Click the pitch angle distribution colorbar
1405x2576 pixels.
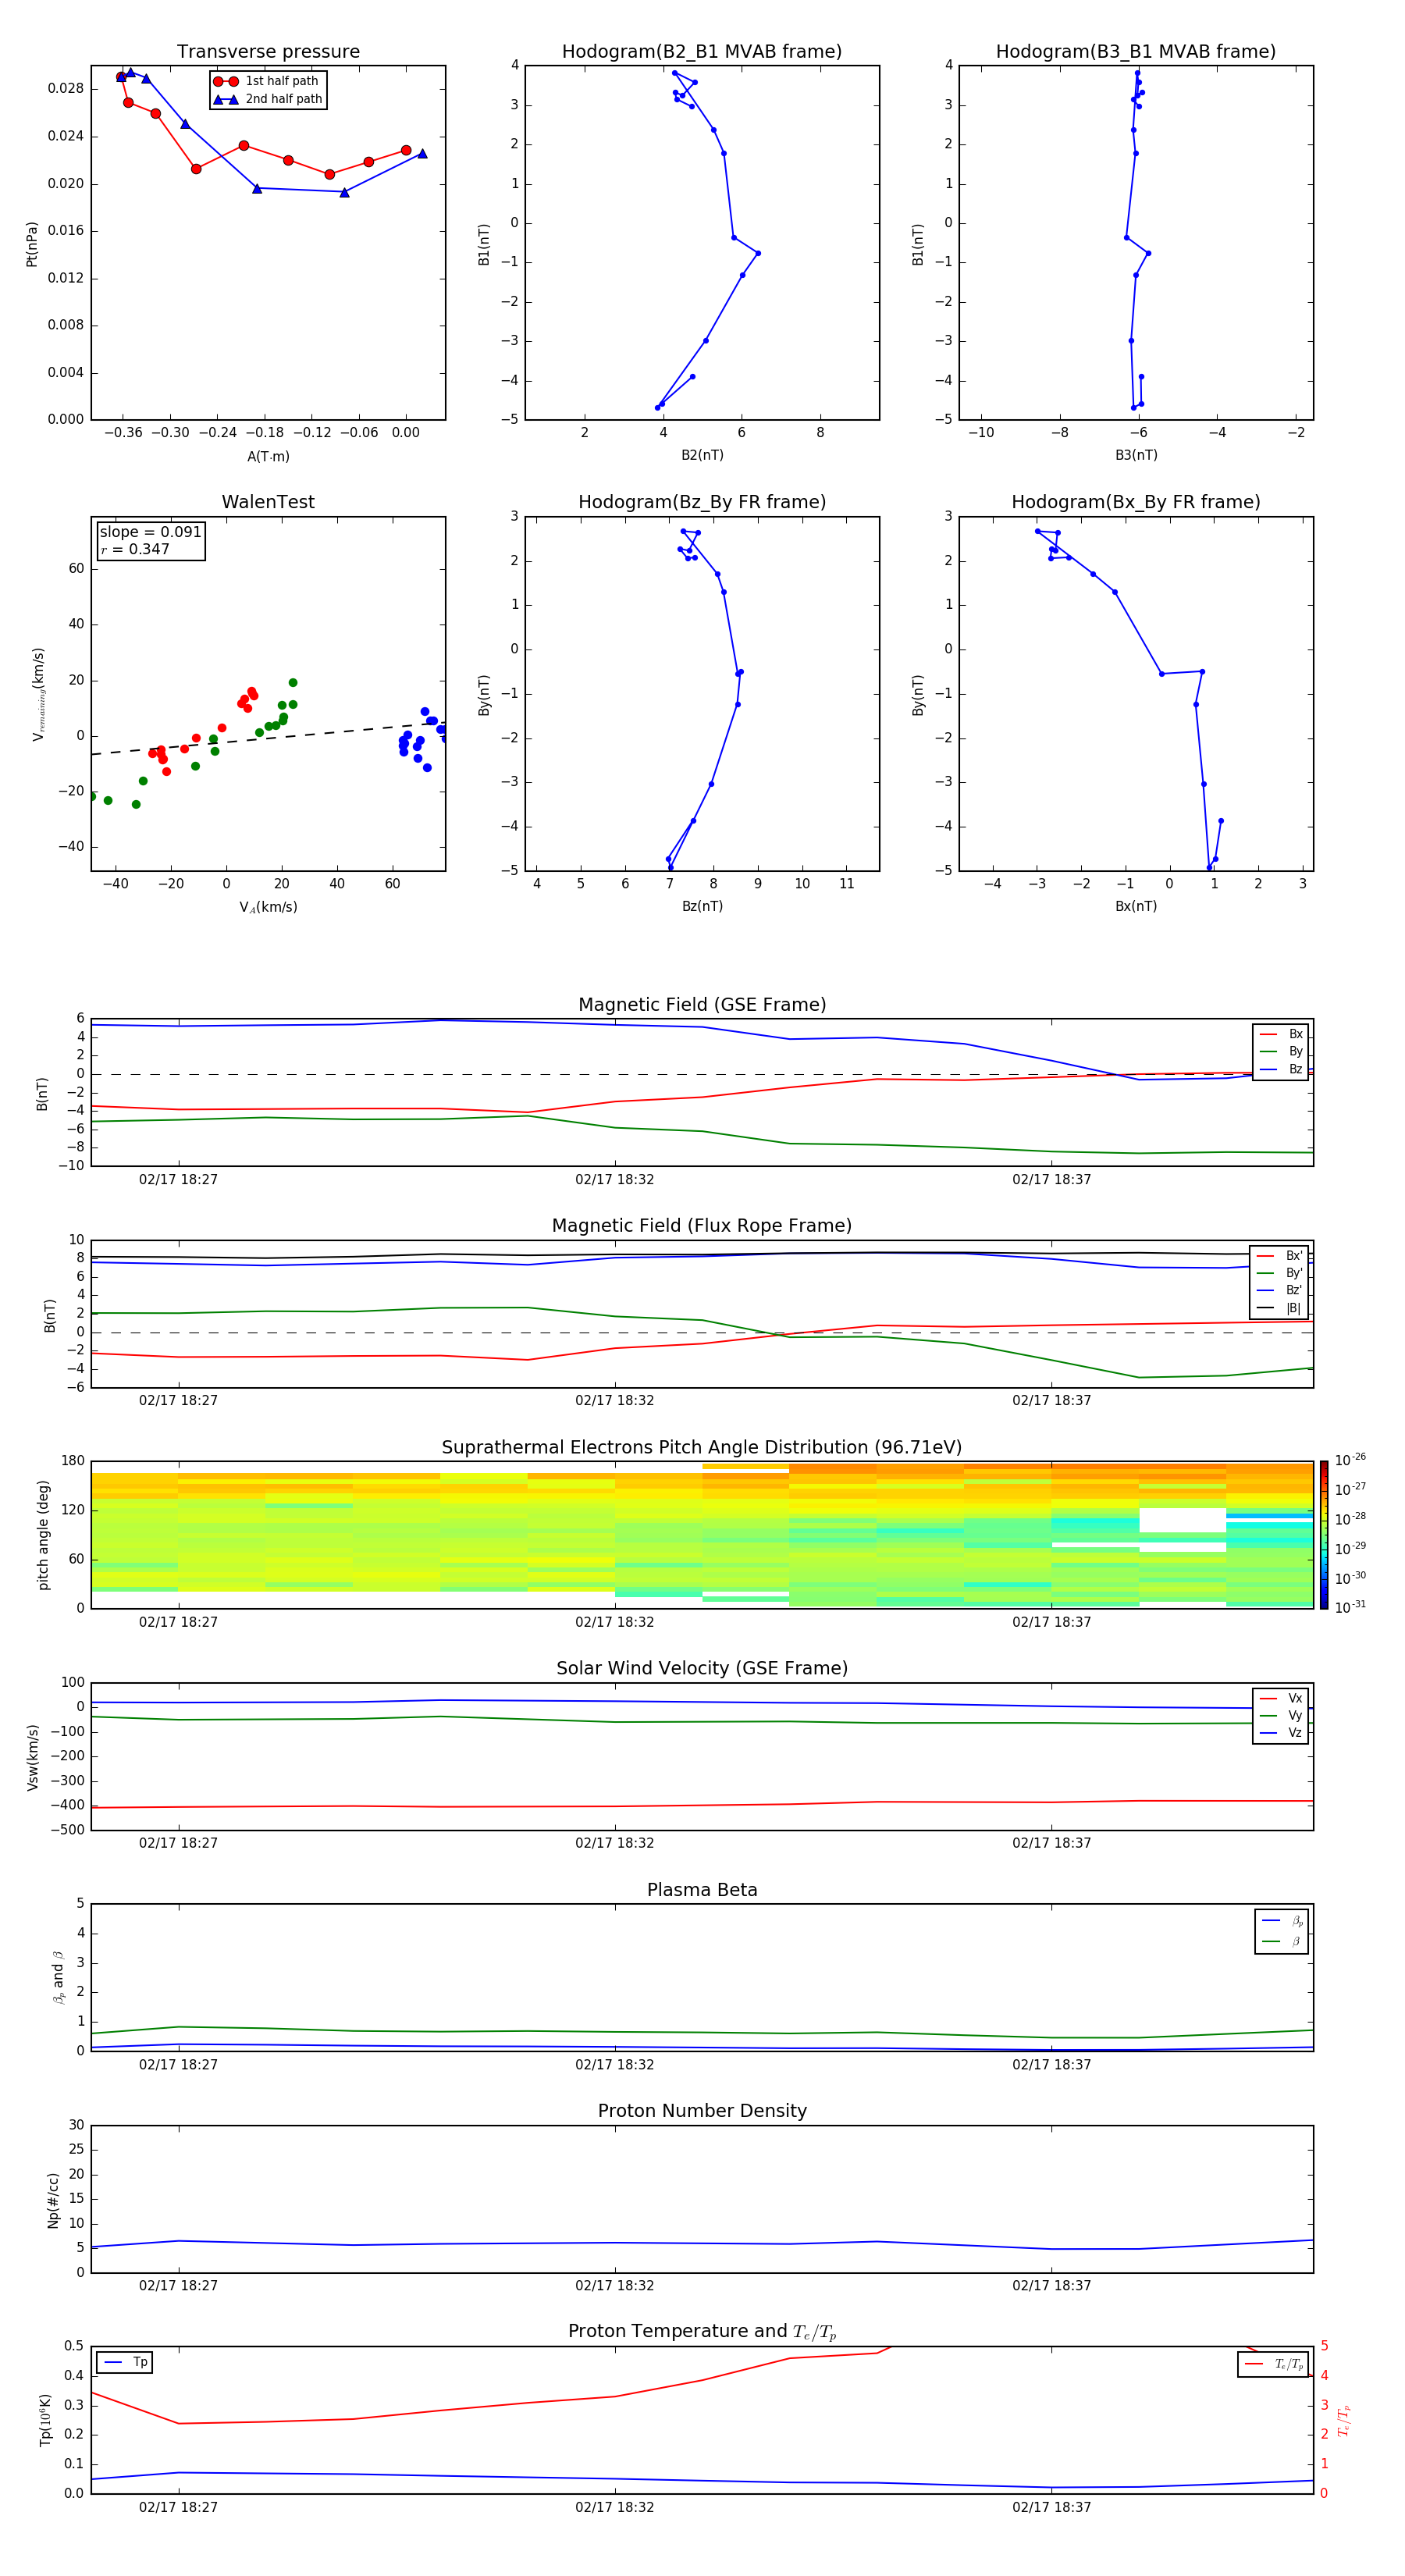point(1324,1535)
